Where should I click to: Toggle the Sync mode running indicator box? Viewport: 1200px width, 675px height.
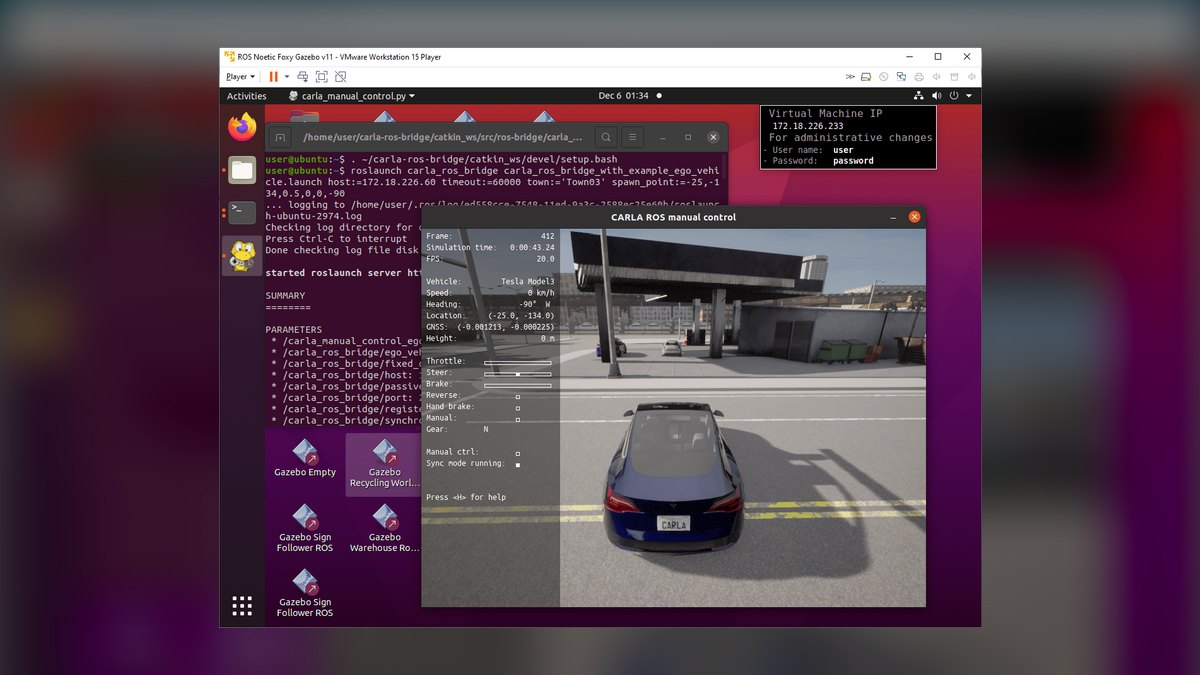(517, 464)
